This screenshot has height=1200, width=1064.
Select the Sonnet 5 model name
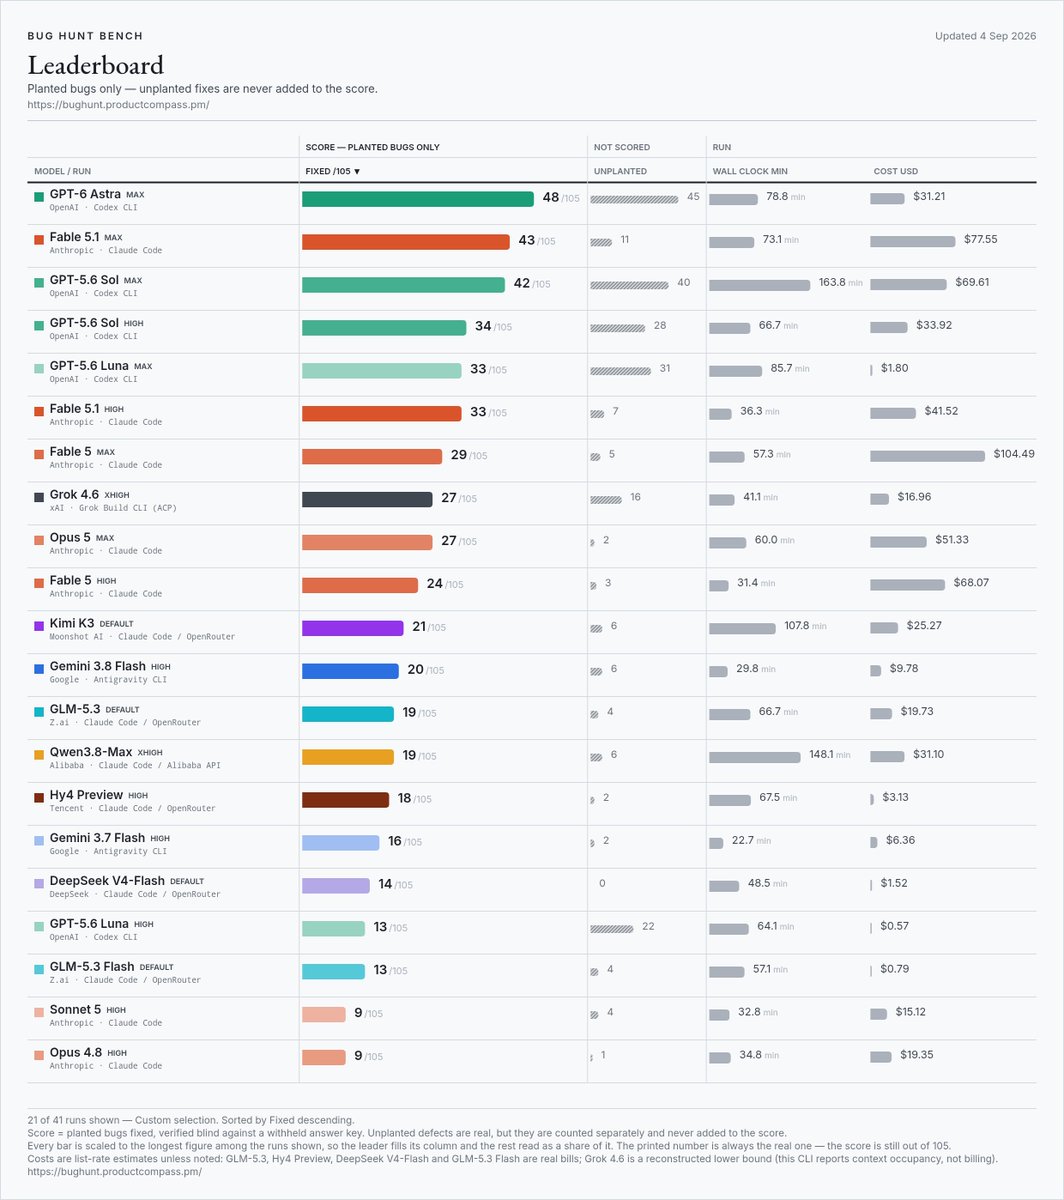click(75, 1010)
